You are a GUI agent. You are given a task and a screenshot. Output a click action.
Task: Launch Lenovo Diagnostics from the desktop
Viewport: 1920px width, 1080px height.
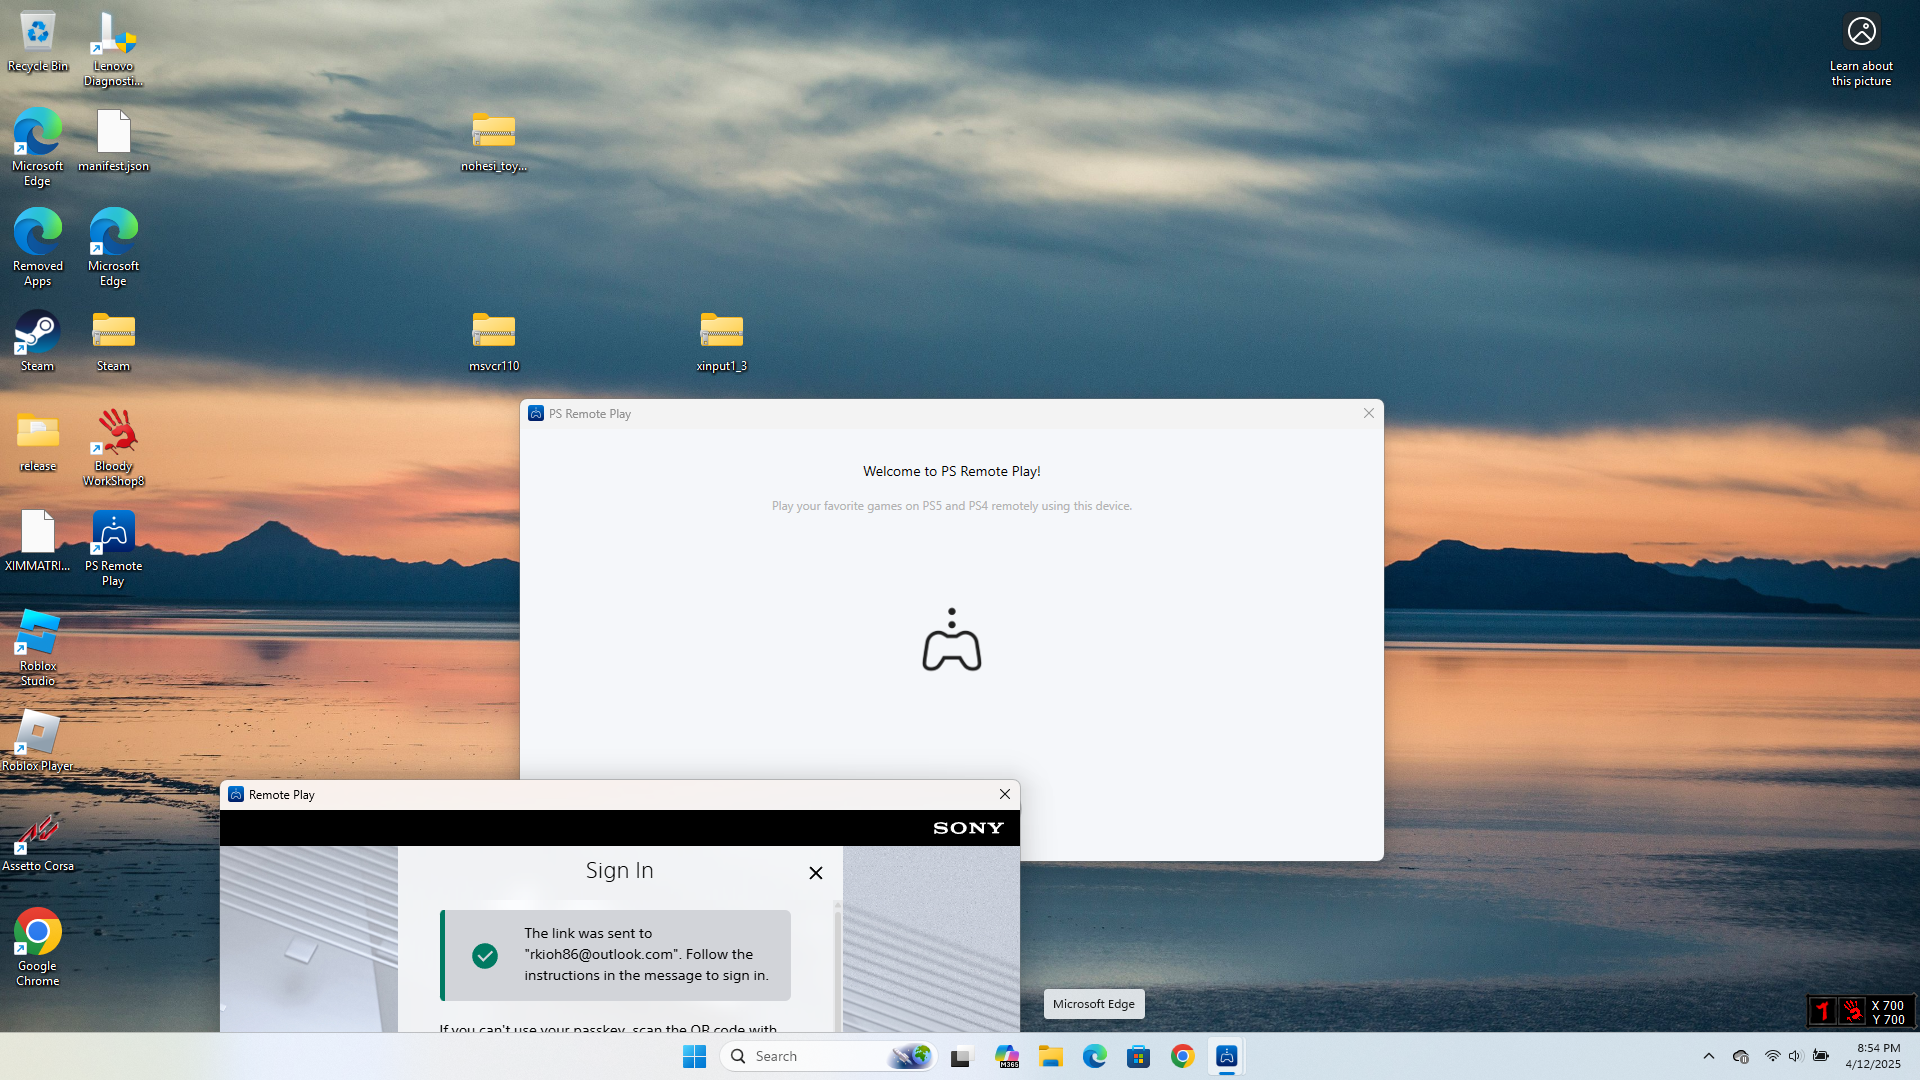(x=113, y=49)
